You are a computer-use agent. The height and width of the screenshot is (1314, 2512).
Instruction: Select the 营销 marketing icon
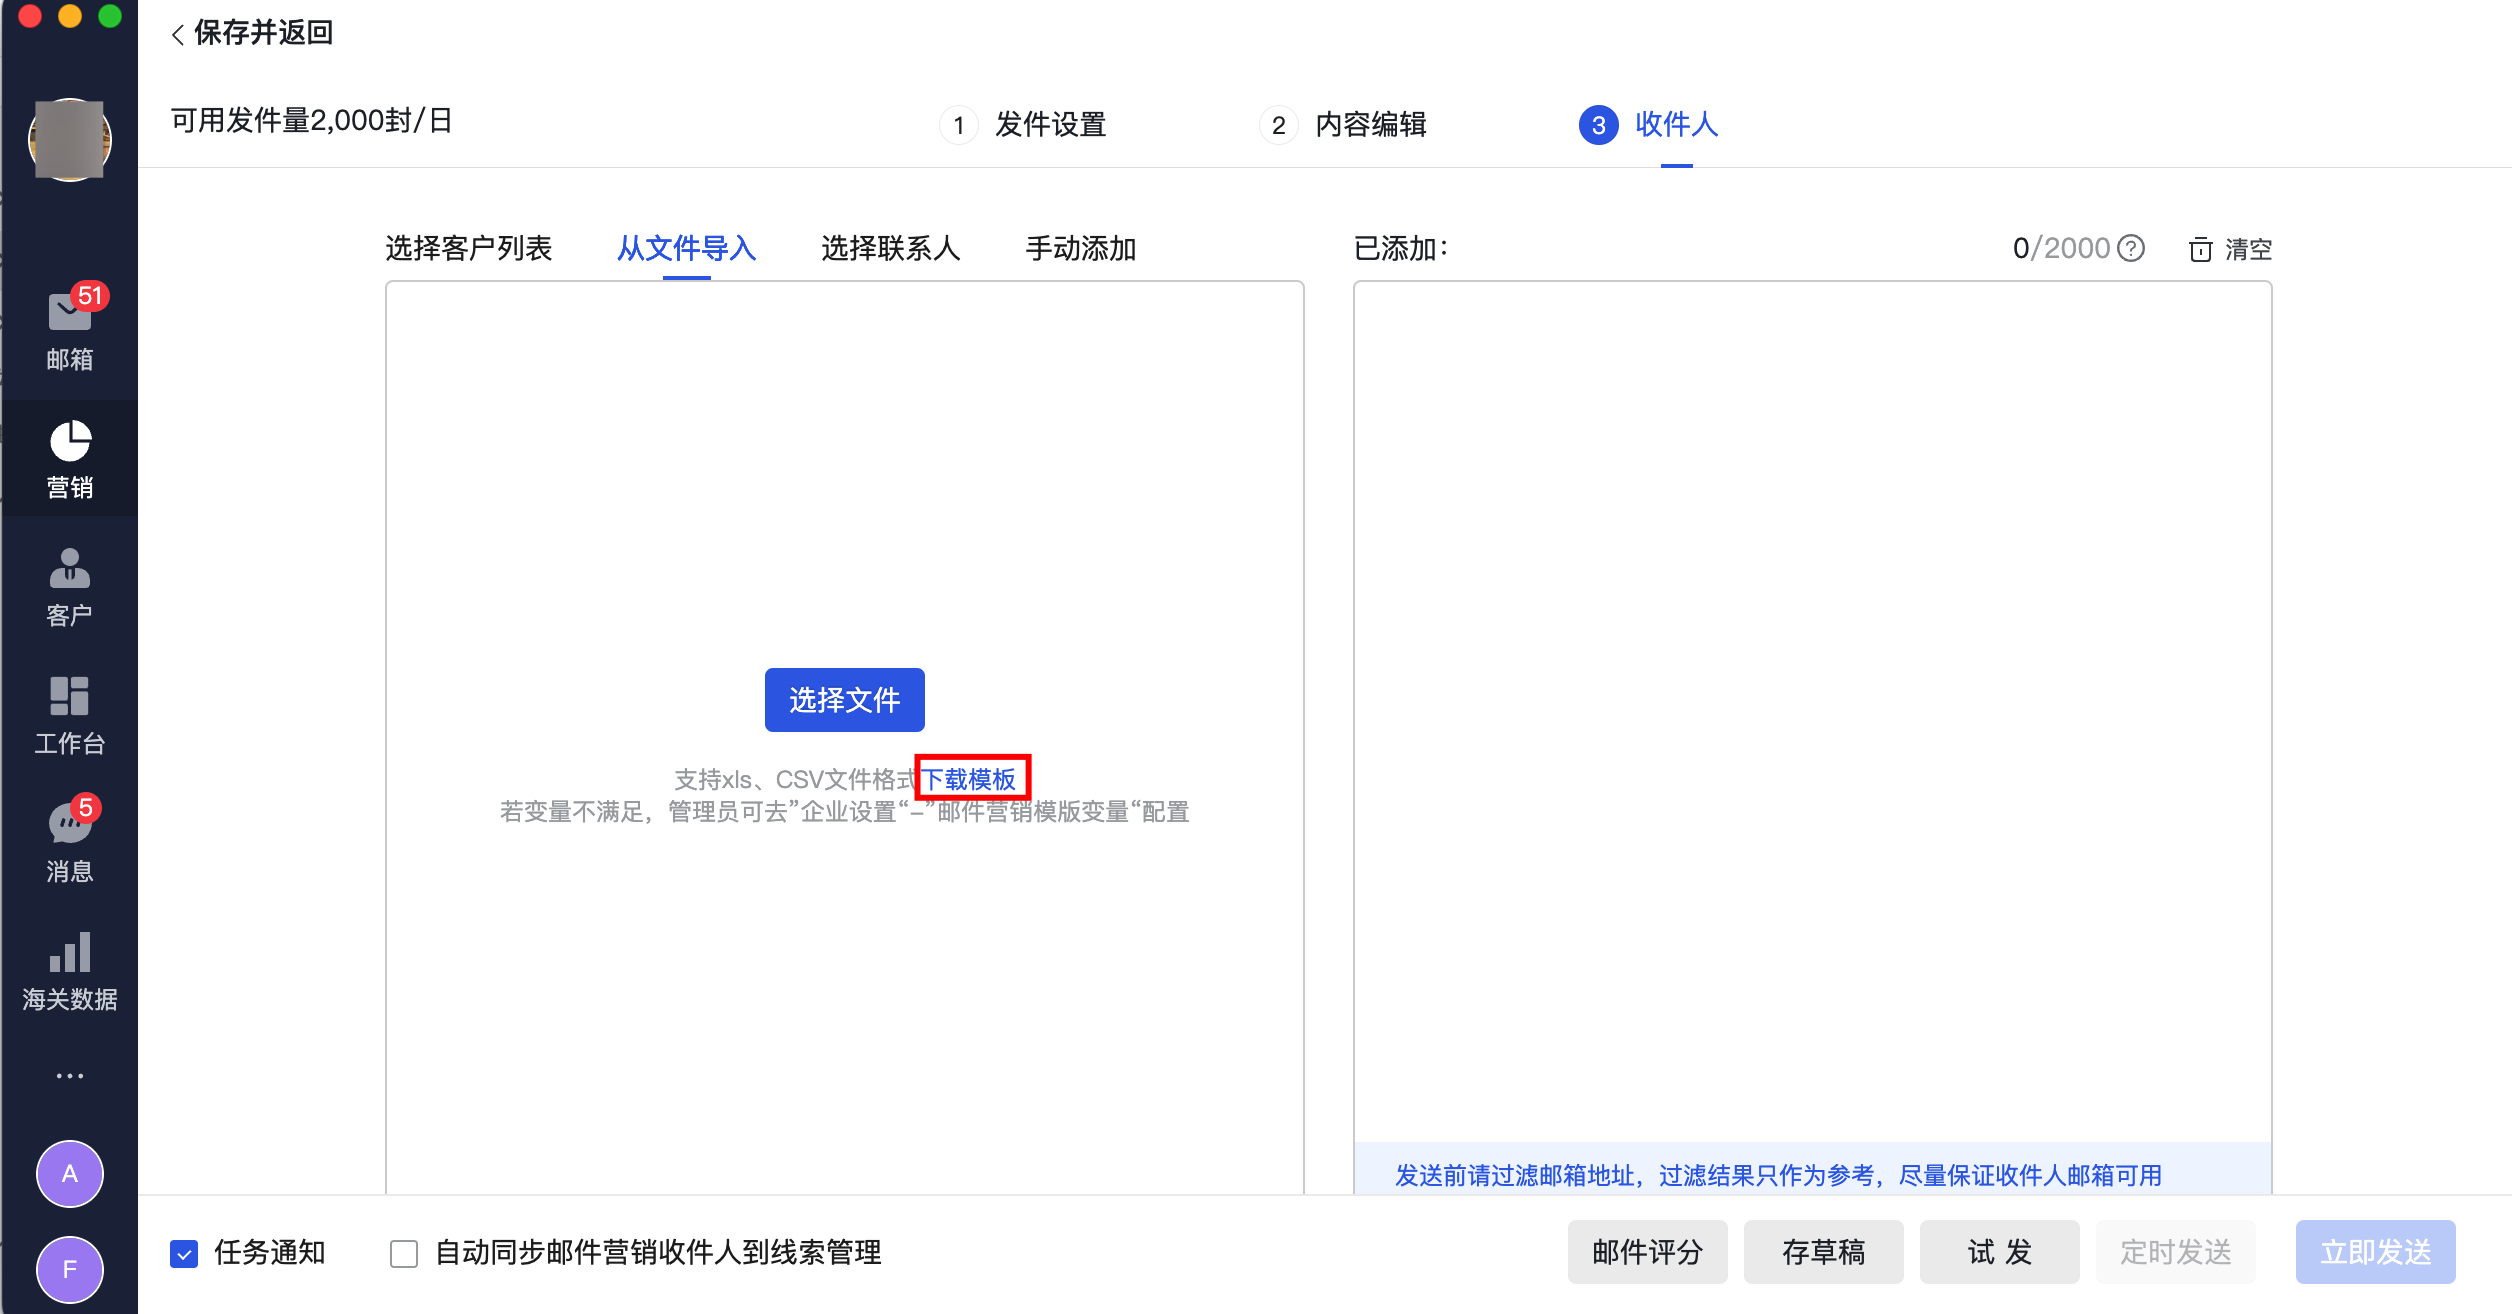(68, 458)
